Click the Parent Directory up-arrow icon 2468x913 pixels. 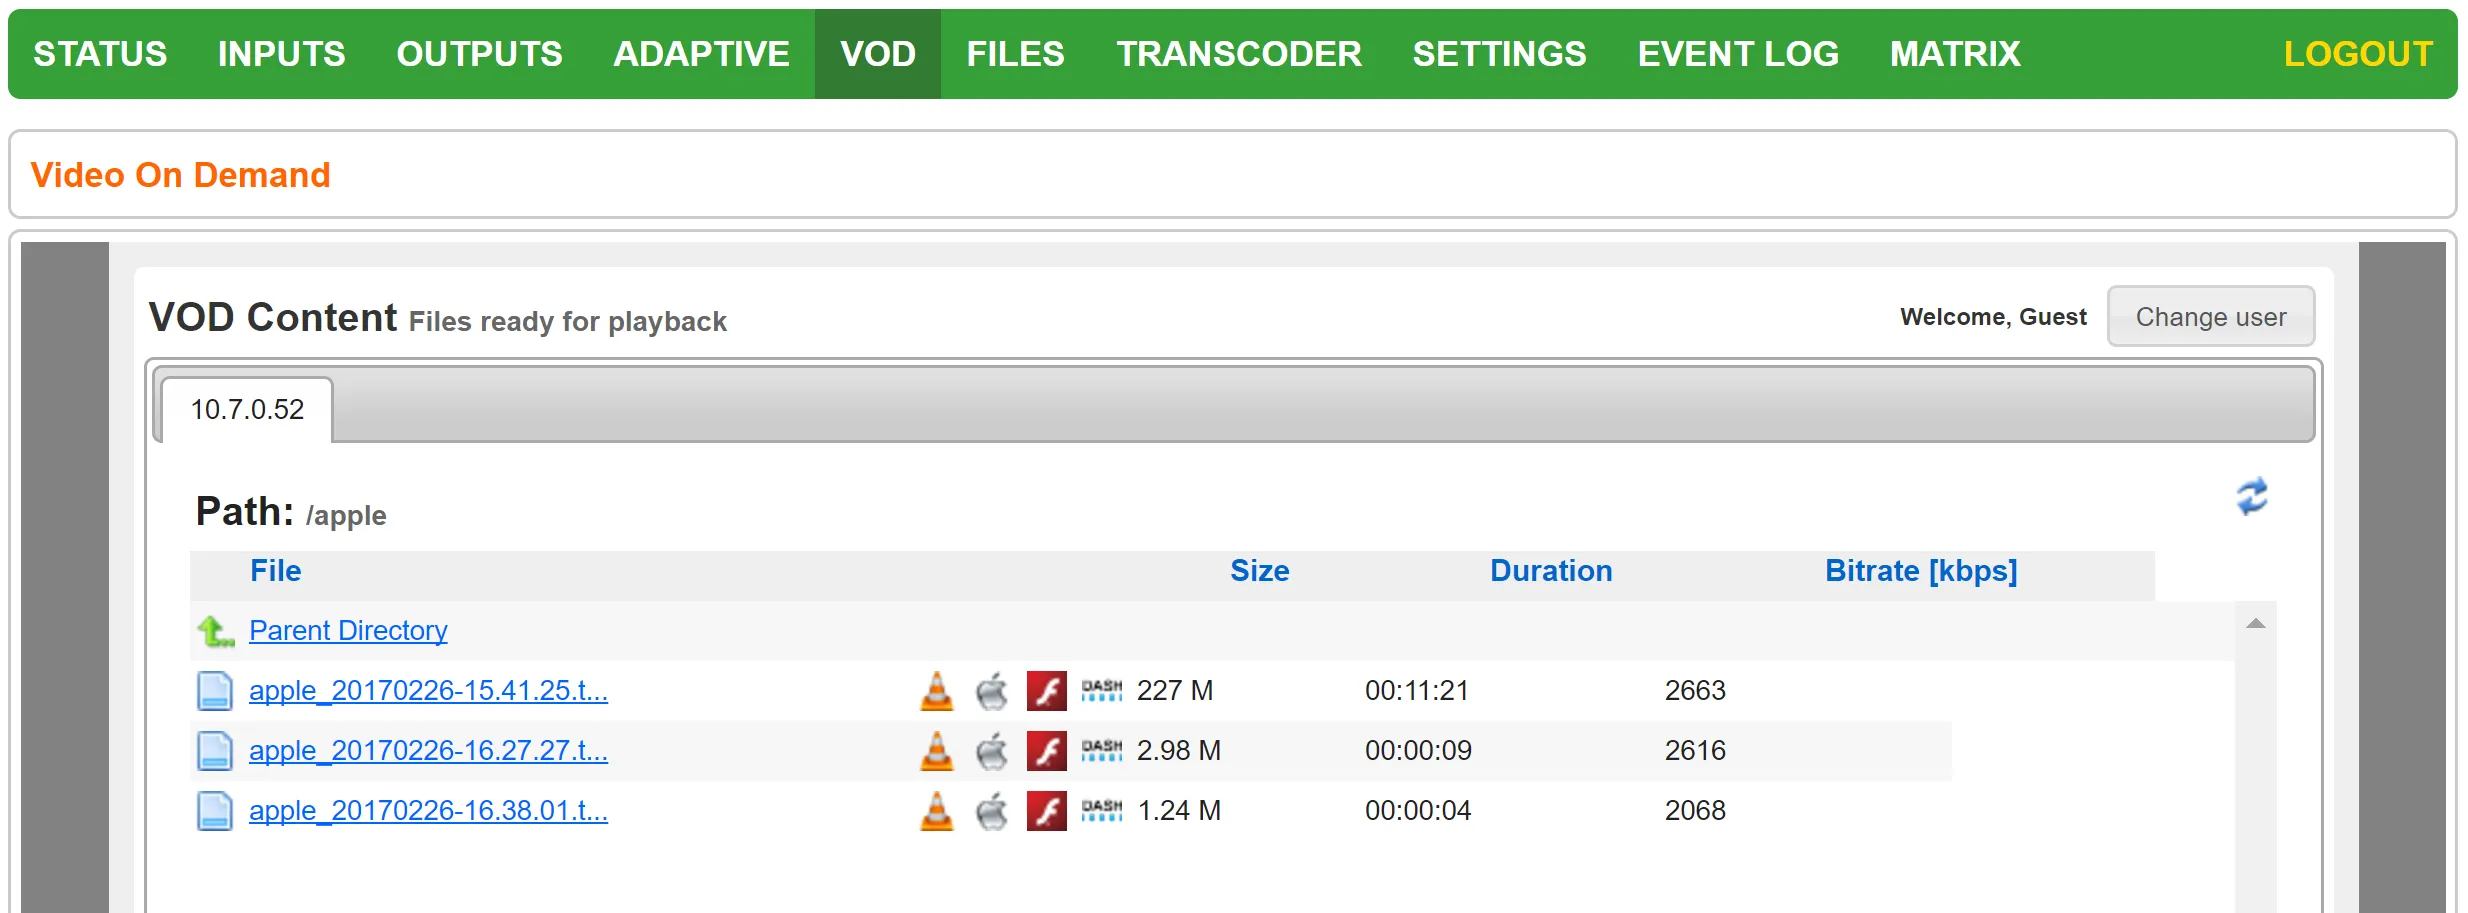pyautogui.click(x=215, y=631)
